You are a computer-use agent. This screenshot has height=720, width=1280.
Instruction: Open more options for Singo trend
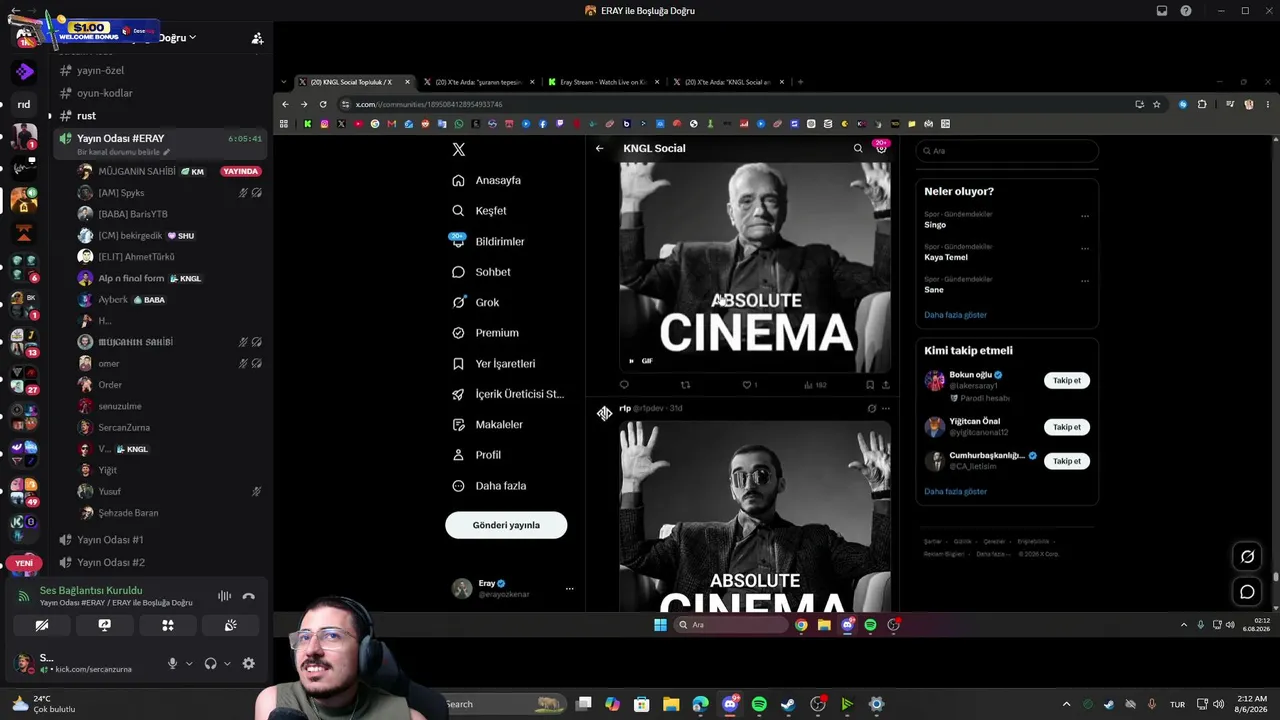click(x=1085, y=216)
